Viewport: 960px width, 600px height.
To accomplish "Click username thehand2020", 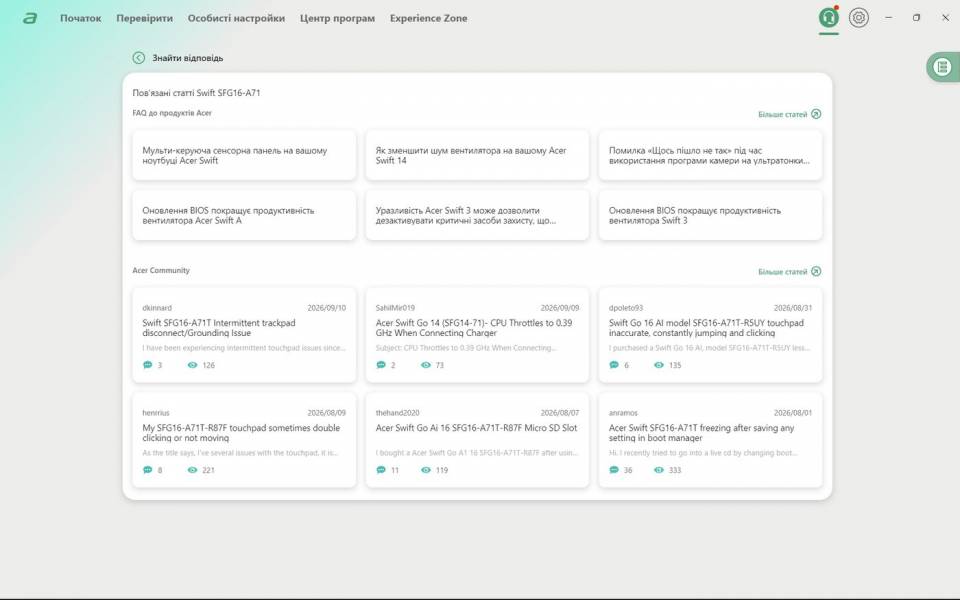I will [x=397, y=413].
